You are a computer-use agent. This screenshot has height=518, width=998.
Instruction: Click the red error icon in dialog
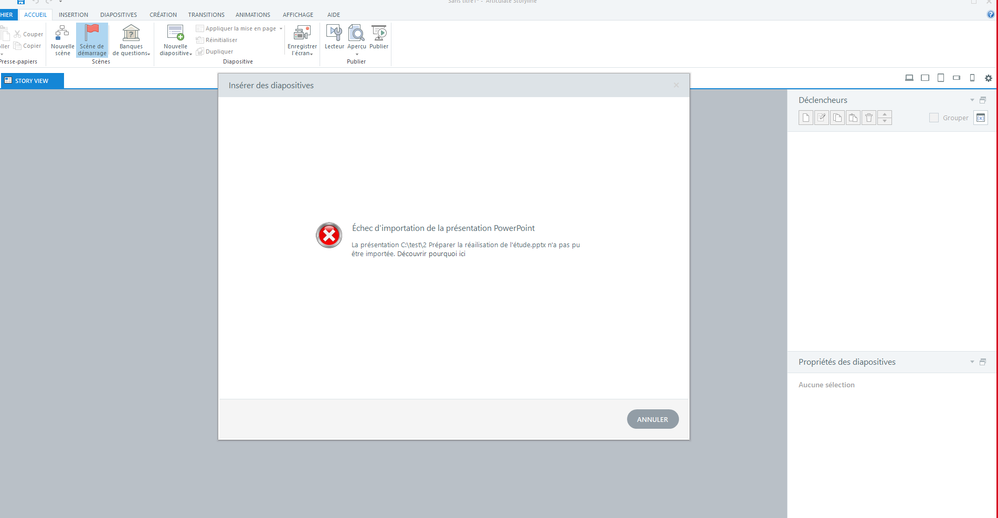coord(329,235)
